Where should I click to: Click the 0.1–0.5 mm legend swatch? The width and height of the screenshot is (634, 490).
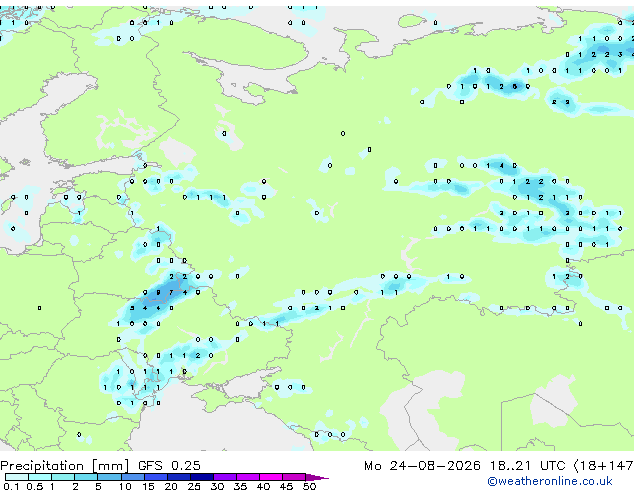(17, 477)
